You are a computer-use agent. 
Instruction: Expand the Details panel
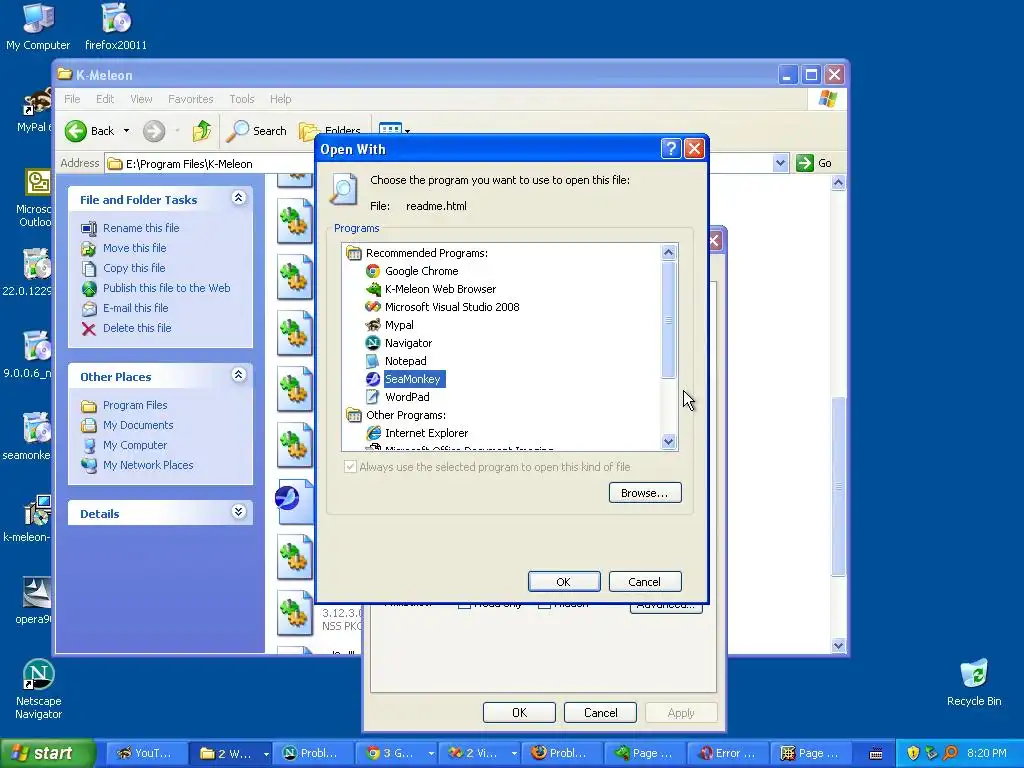pyautogui.click(x=238, y=512)
